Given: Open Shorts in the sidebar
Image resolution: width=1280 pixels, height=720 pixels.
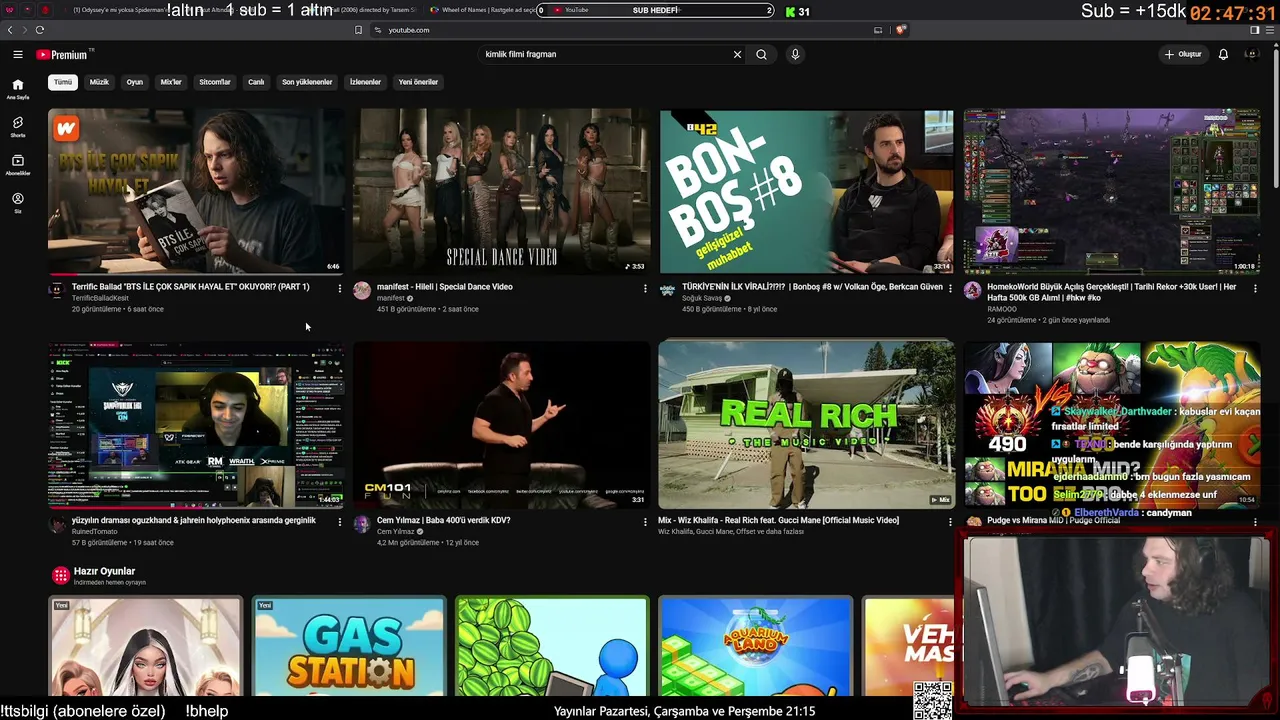Looking at the screenshot, I should (x=18, y=127).
